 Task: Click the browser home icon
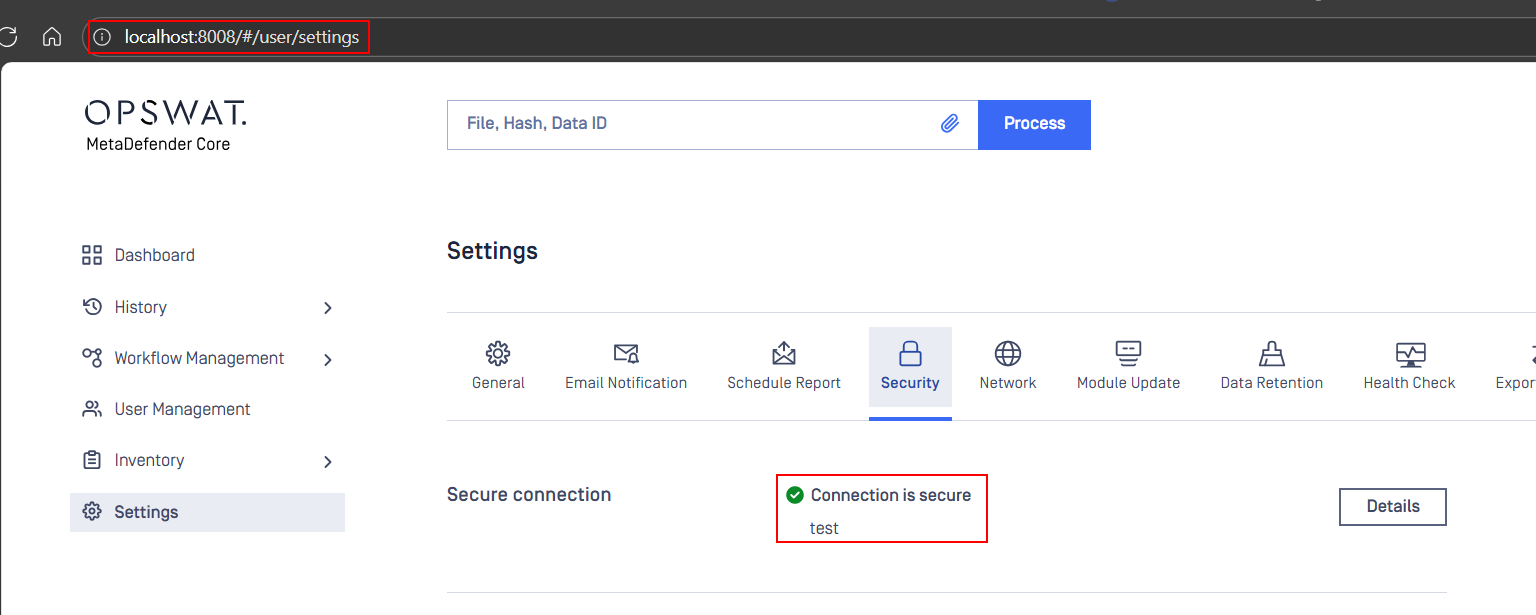52,37
